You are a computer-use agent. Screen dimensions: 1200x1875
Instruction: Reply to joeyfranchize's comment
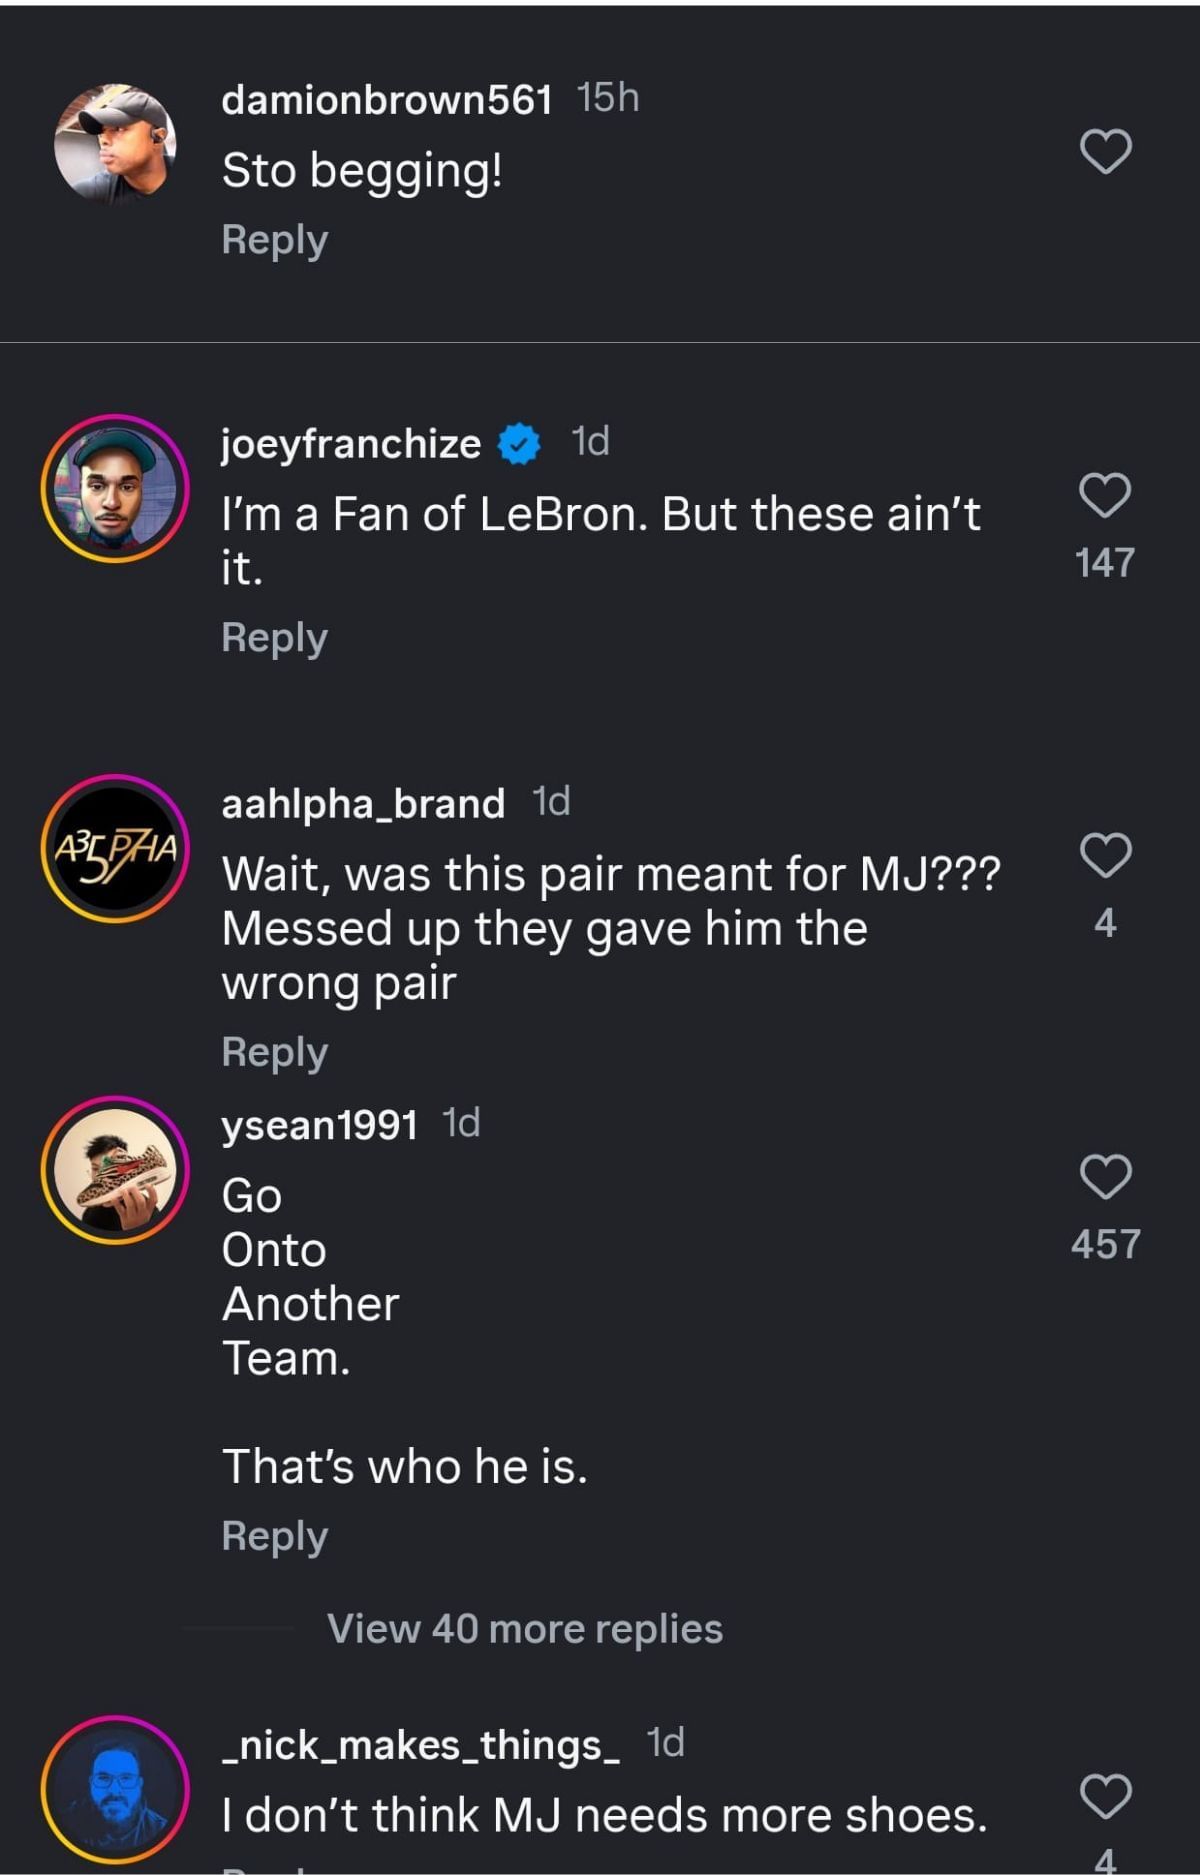coord(275,636)
